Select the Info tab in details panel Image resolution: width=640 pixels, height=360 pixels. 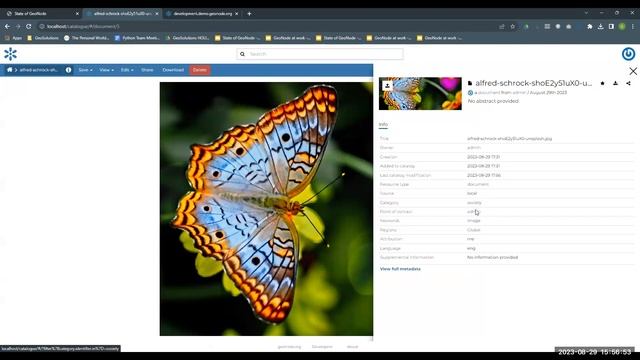tap(383, 124)
